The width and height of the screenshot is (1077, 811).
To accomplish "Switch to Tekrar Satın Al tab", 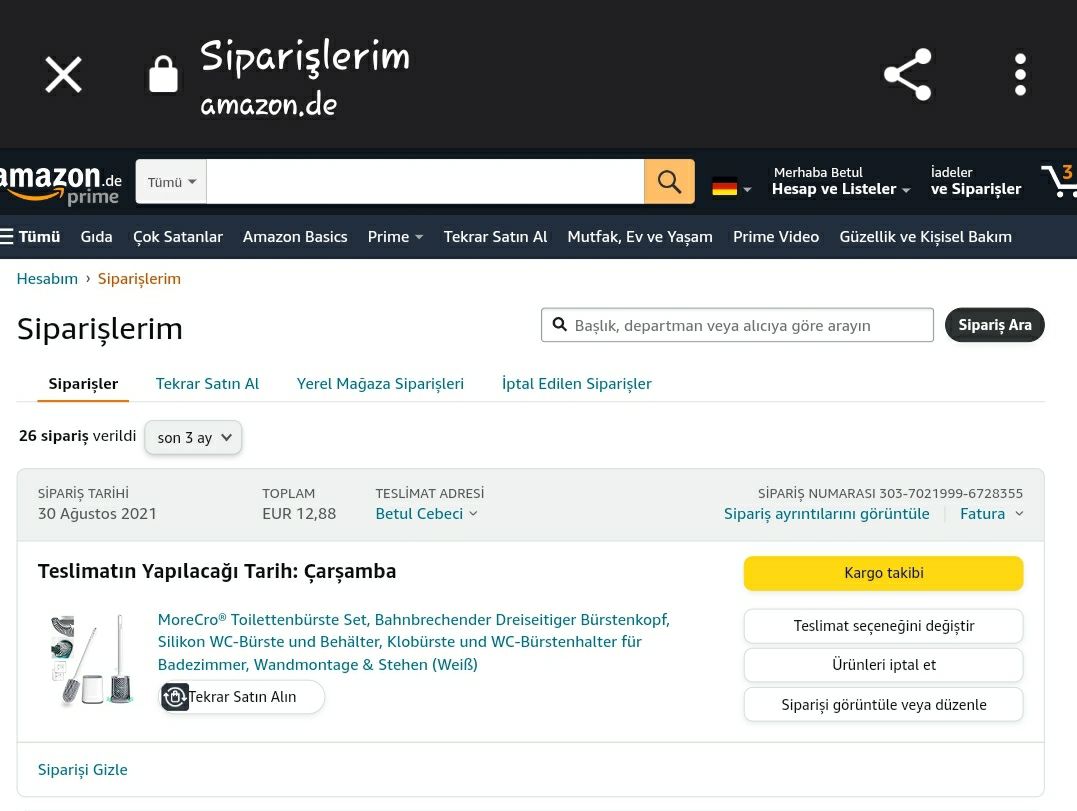I will pos(207,384).
